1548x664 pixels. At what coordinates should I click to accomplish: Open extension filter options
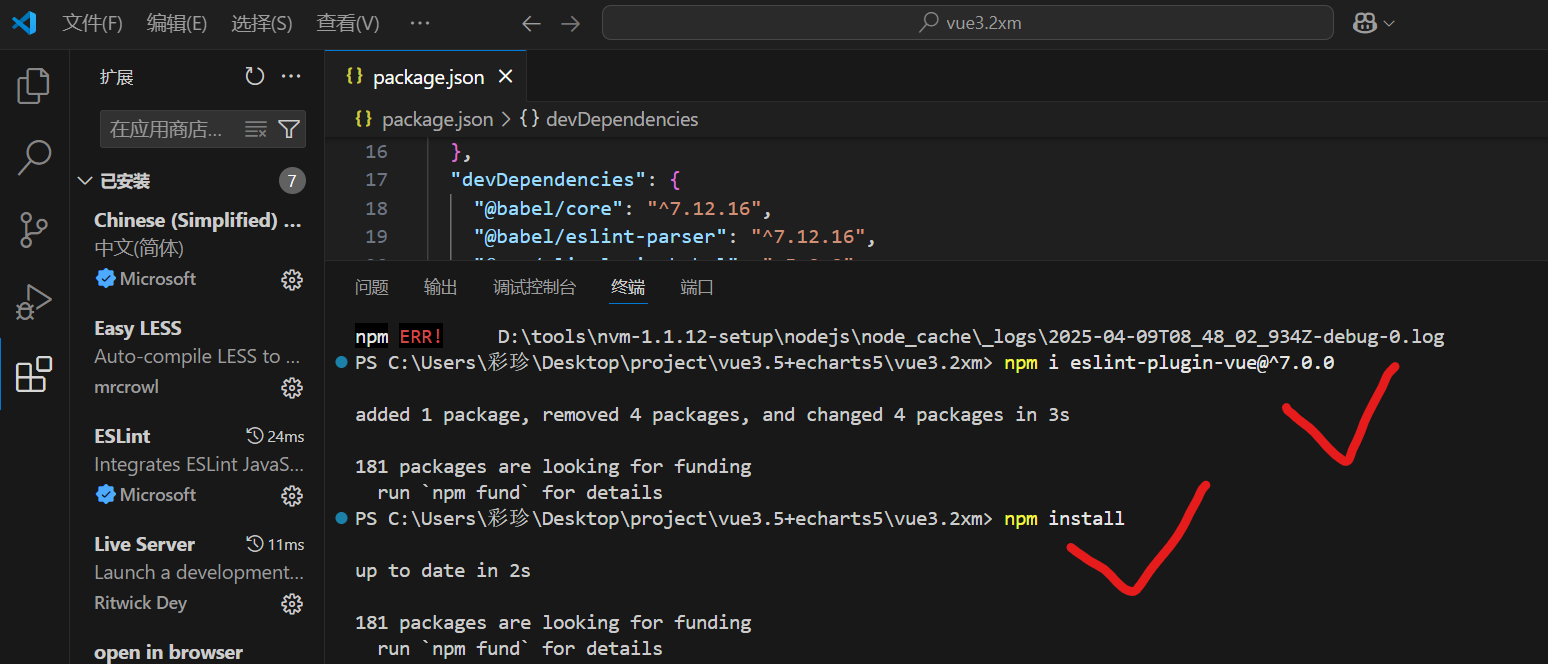tap(288, 129)
